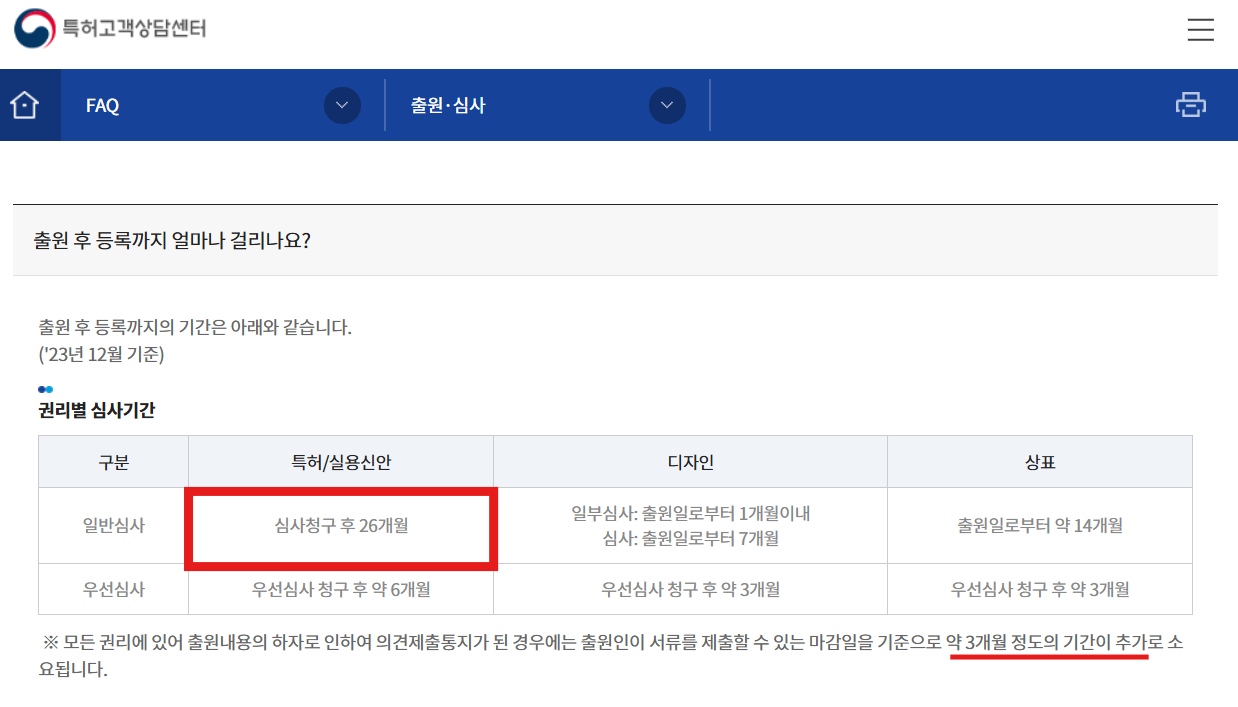
Task: Open the FAQ dropdown arrow circle
Action: pyautogui.click(x=342, y=104)
